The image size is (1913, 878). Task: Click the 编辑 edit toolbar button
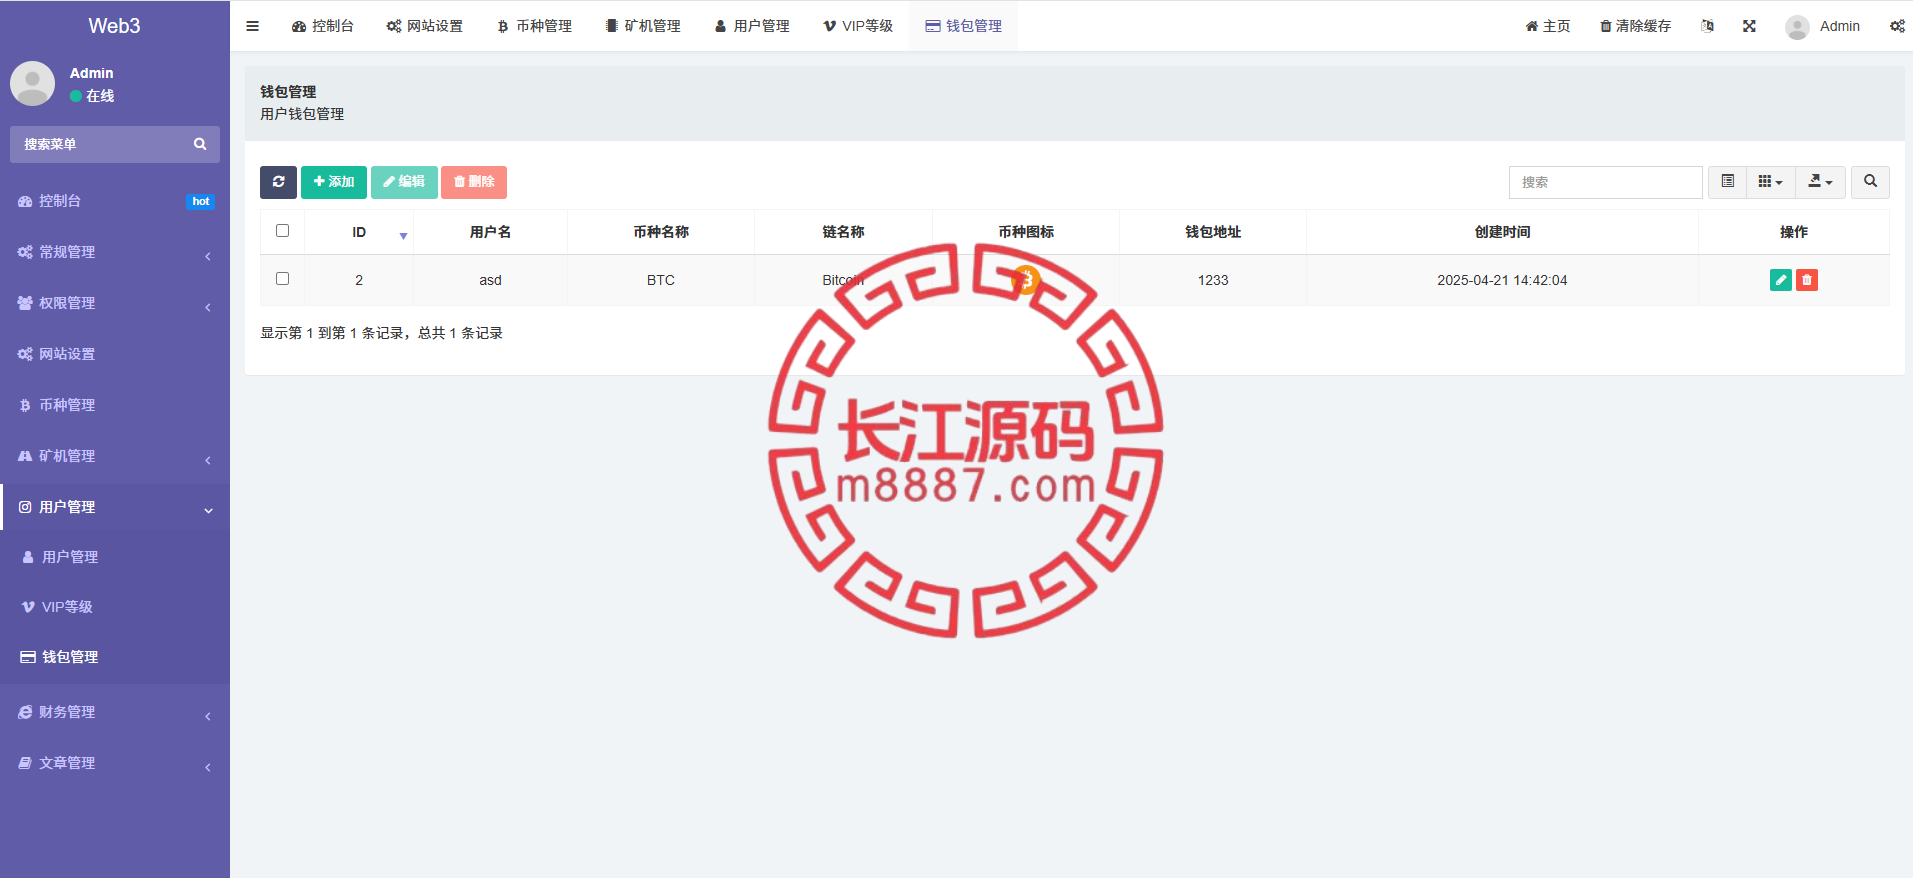click(x=404, y=182)
